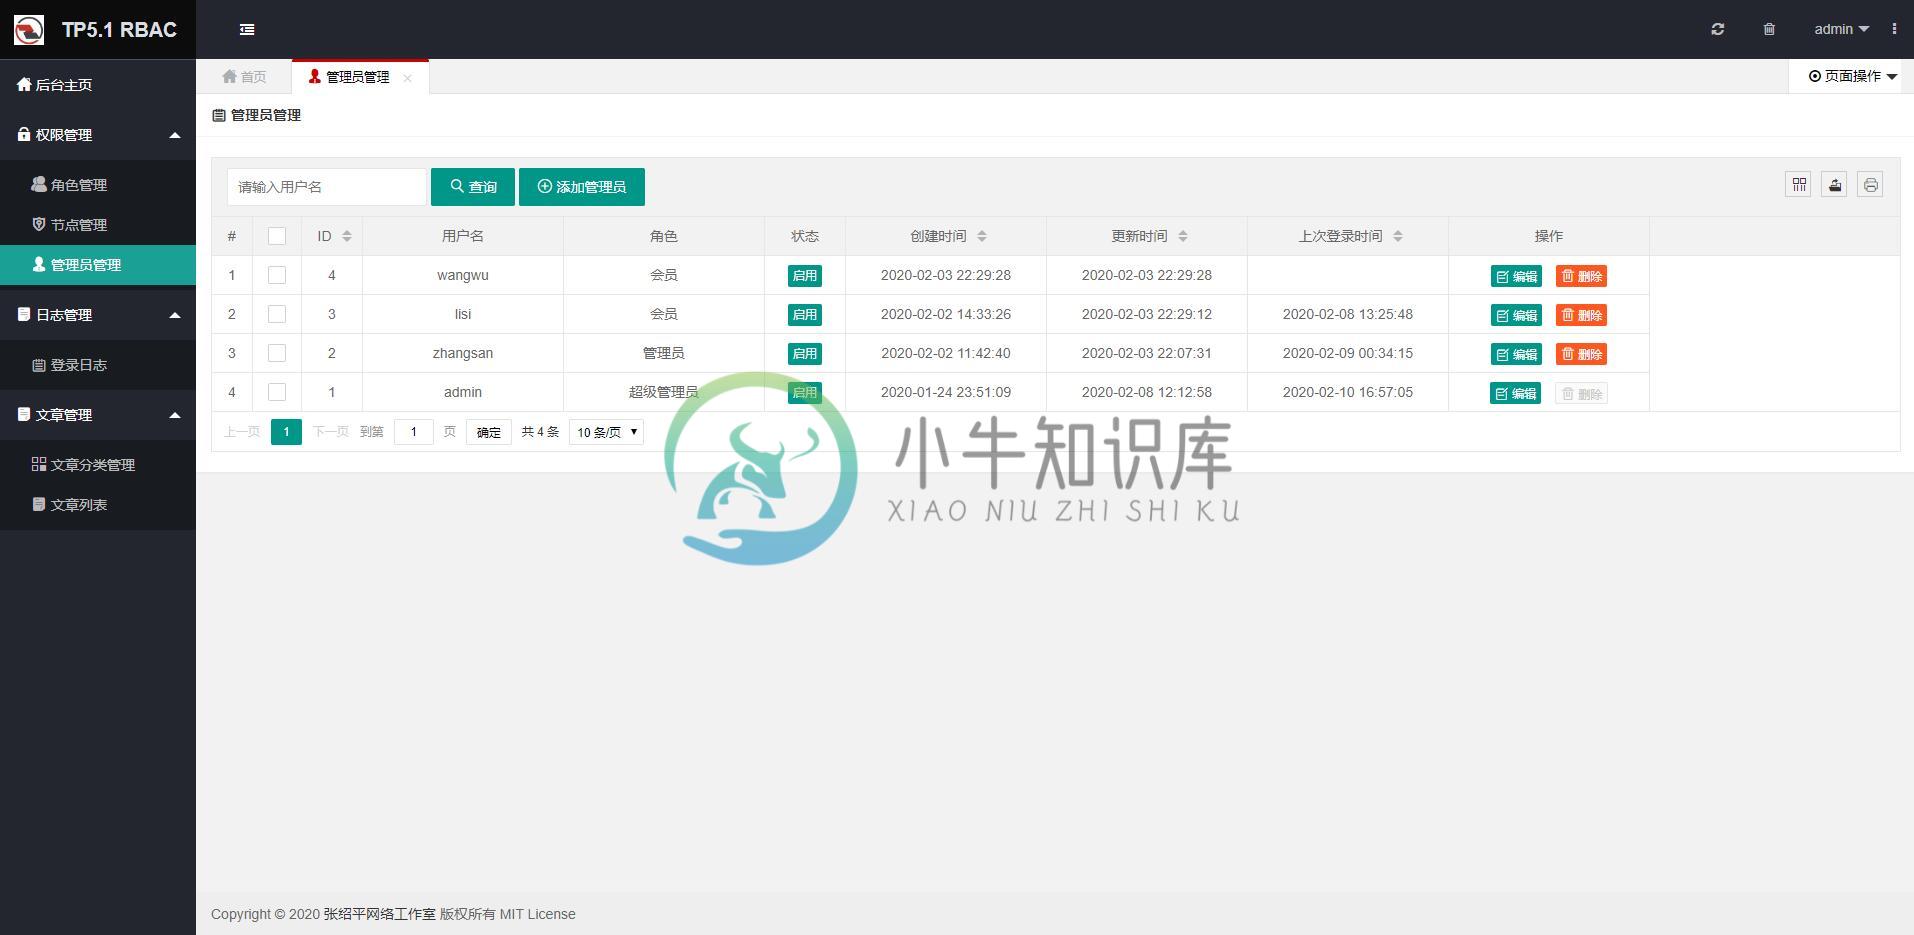Check the wangwu row checkbox

(x=277, y=275)
